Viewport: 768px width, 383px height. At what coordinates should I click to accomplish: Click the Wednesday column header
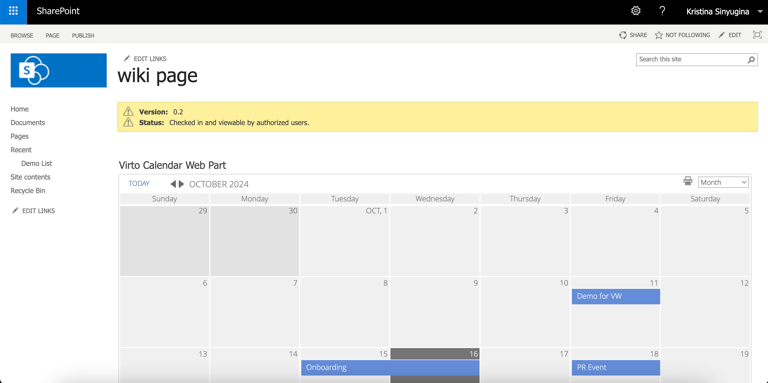(x=435, y=199)
